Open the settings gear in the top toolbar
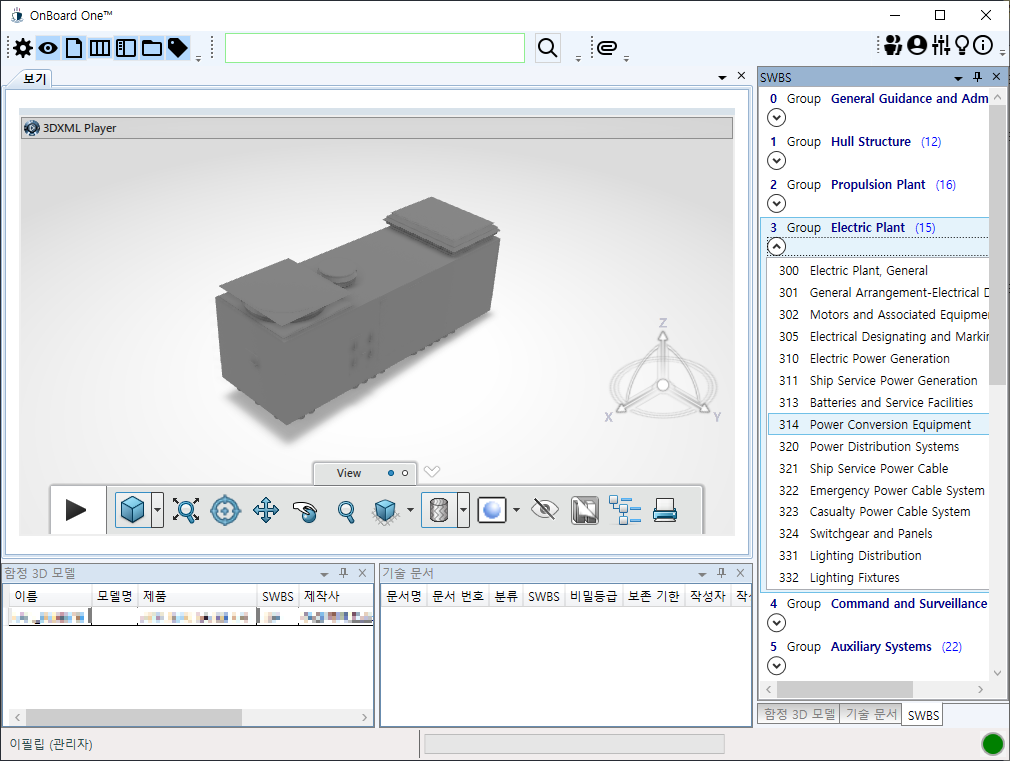 click(23, 48)
